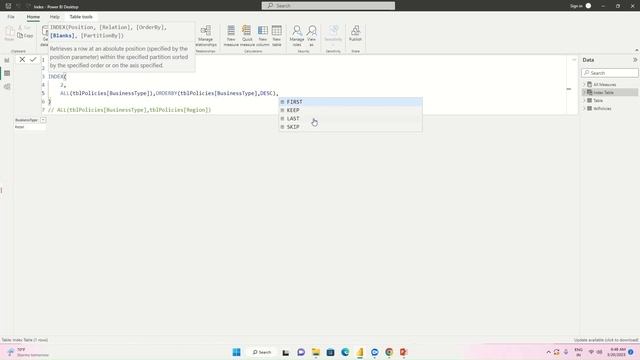Select FIRST from the autocomplete list
Image resolution: width=640 pixels, height=360 pixels.
point(351,102)
